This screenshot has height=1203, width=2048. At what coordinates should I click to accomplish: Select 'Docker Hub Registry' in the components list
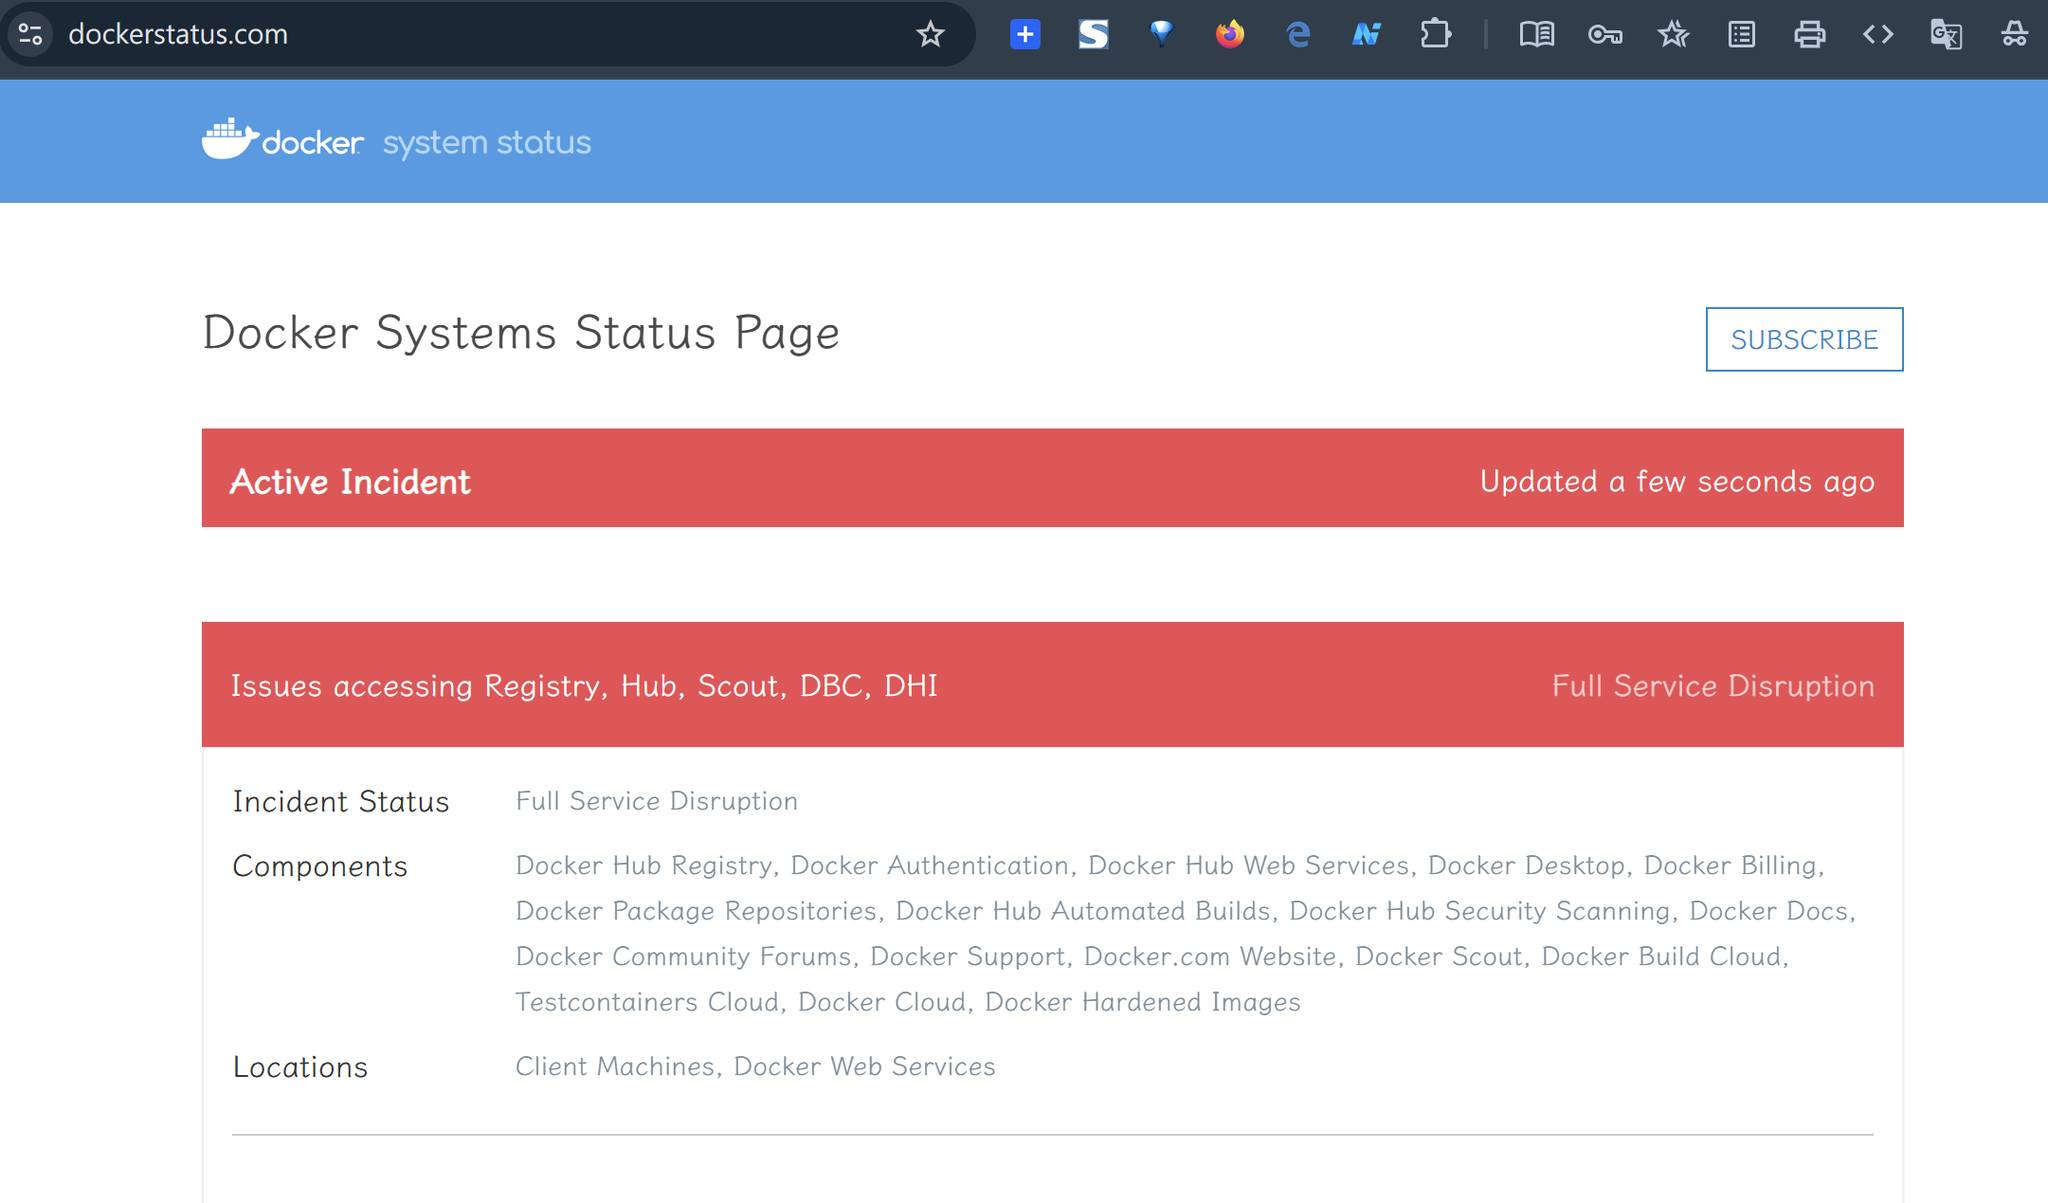(644, 866)
